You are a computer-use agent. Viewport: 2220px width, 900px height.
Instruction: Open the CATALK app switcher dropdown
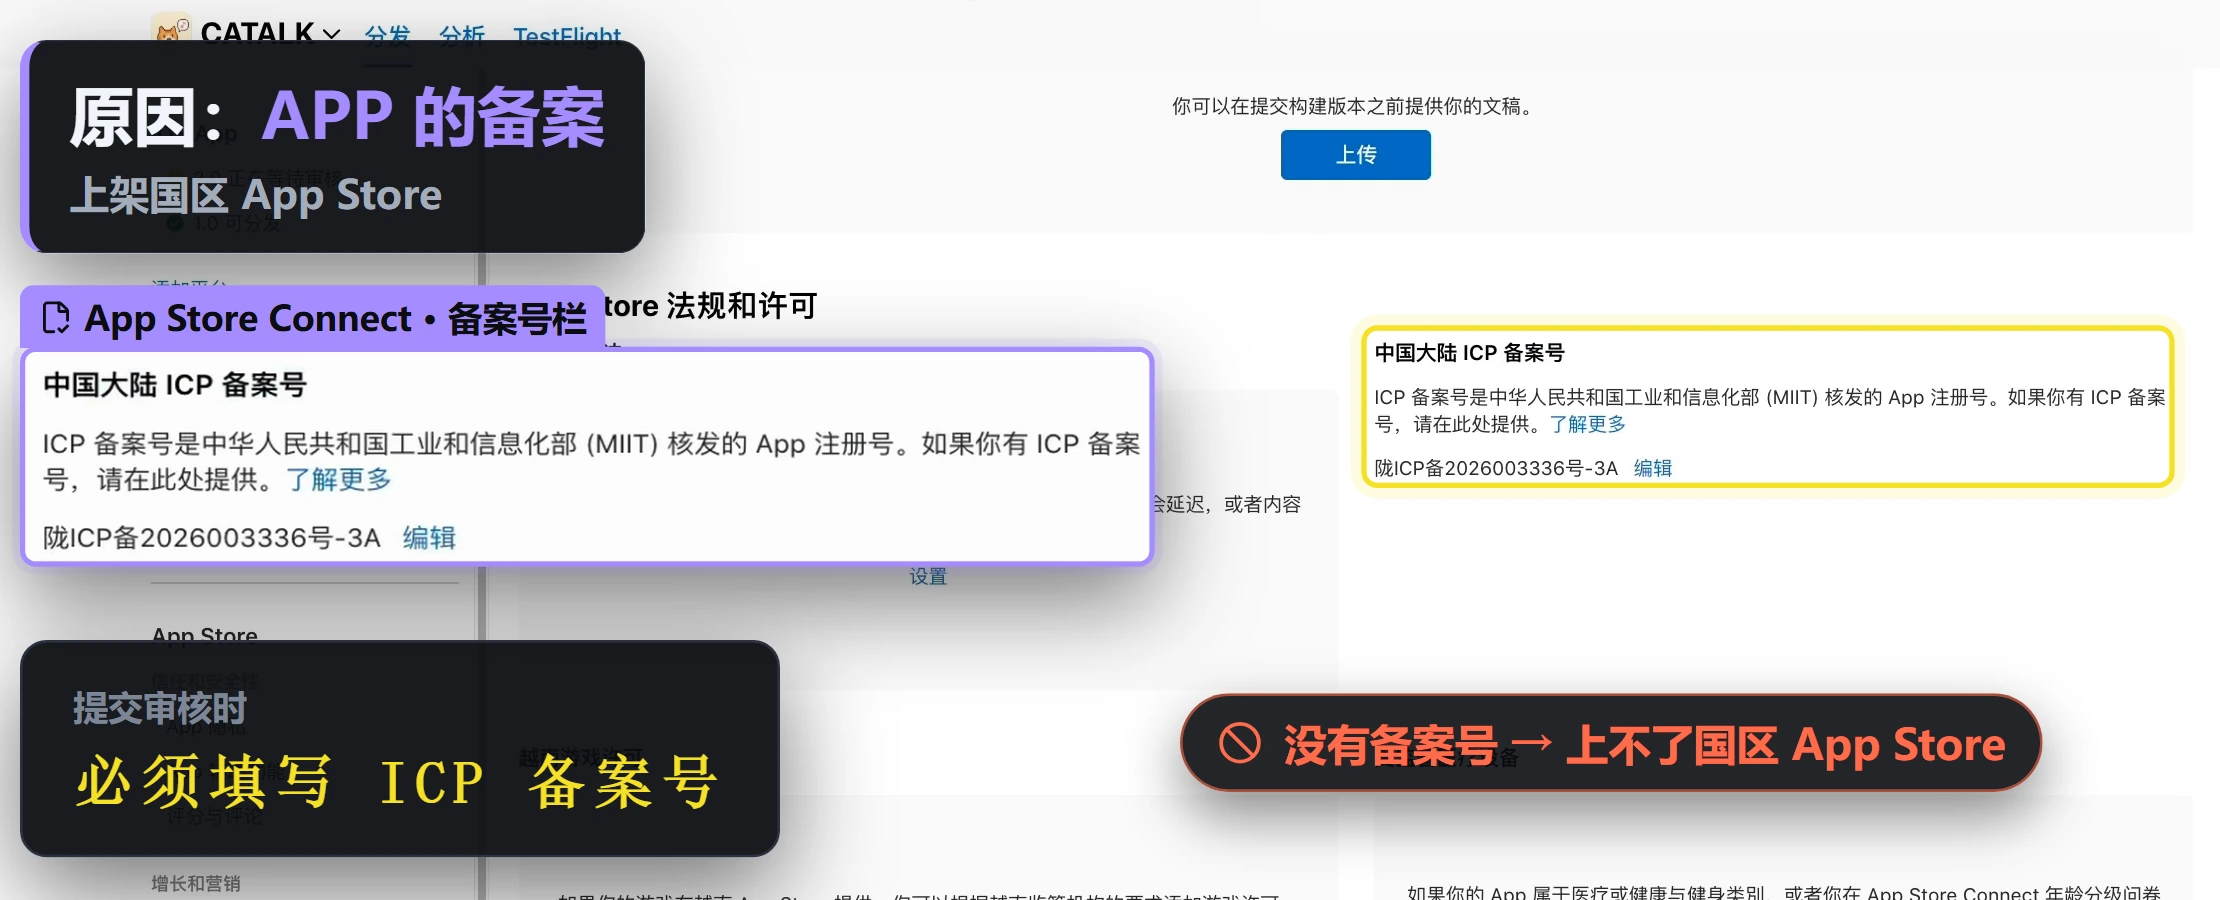(270, 33)
